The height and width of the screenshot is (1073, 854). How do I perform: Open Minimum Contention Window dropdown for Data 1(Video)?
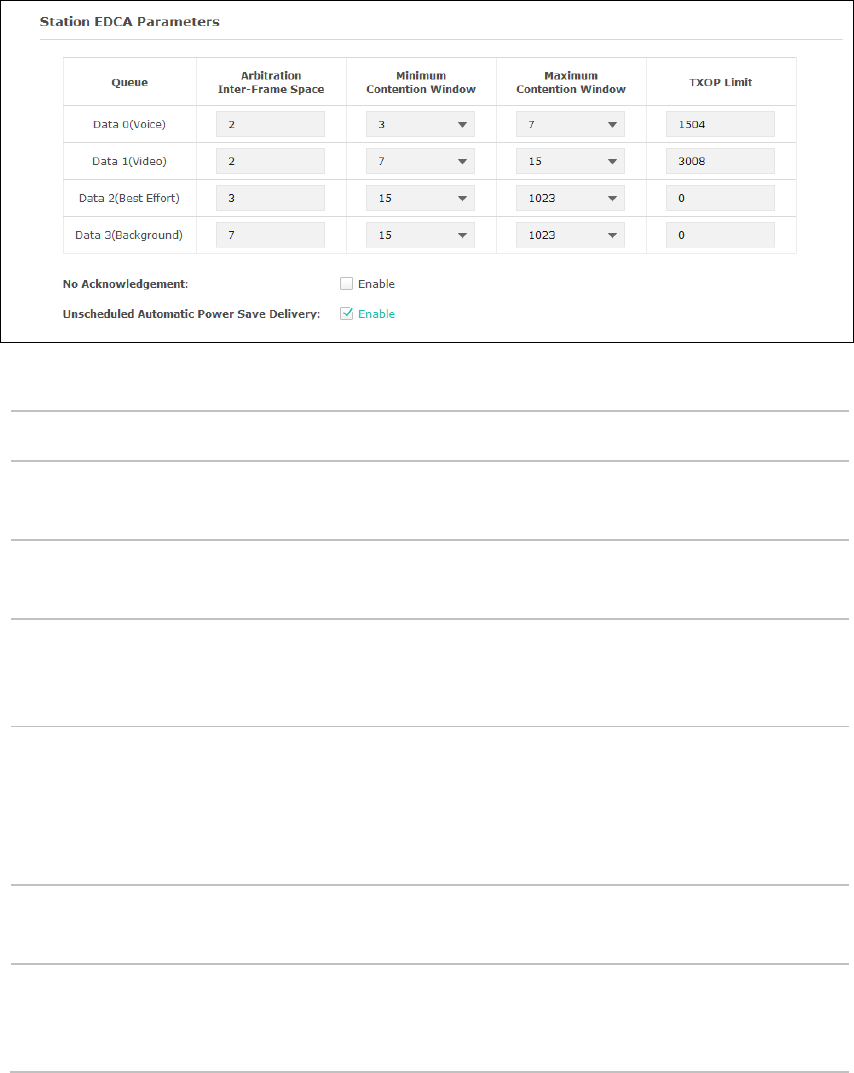420,161
